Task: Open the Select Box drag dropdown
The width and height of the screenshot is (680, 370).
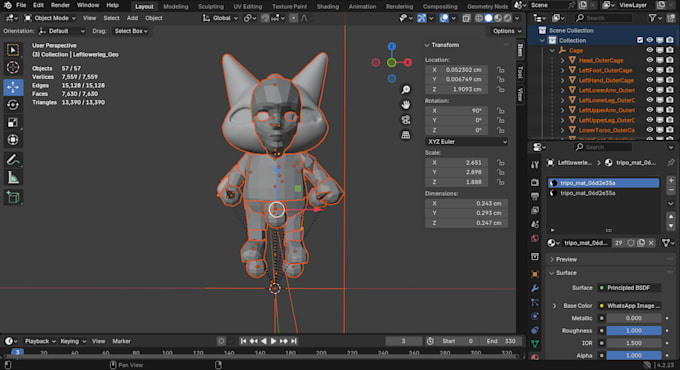Action: 131,31
